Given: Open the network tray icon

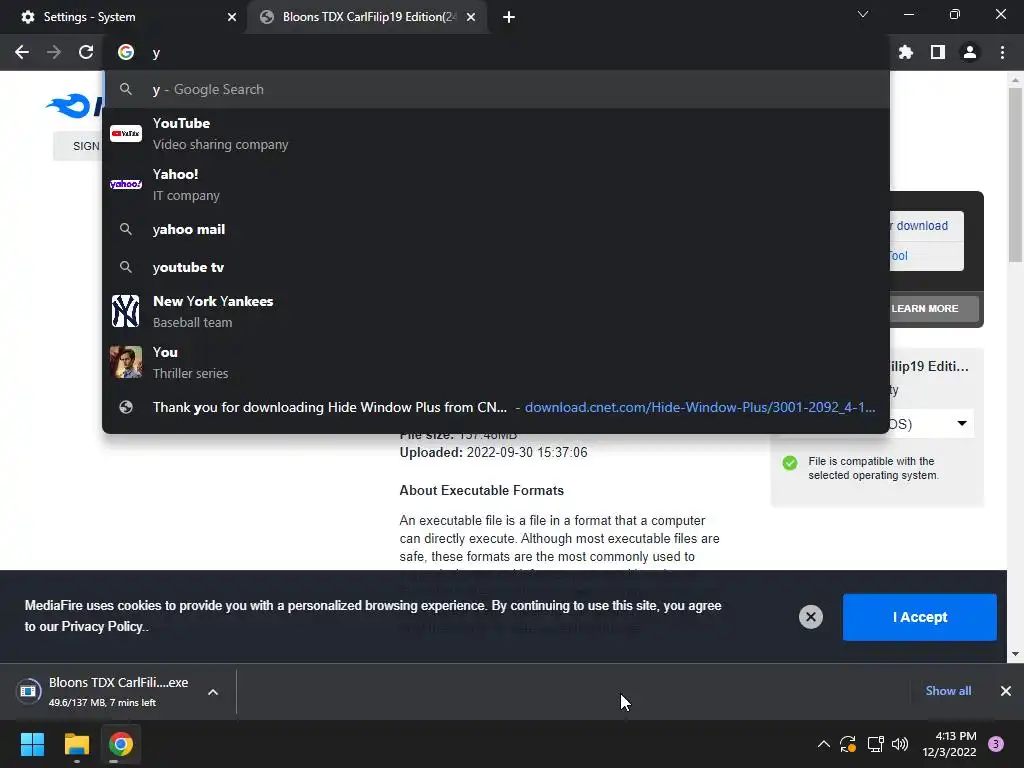Looking at the screenshot, I should coord(875,744).
